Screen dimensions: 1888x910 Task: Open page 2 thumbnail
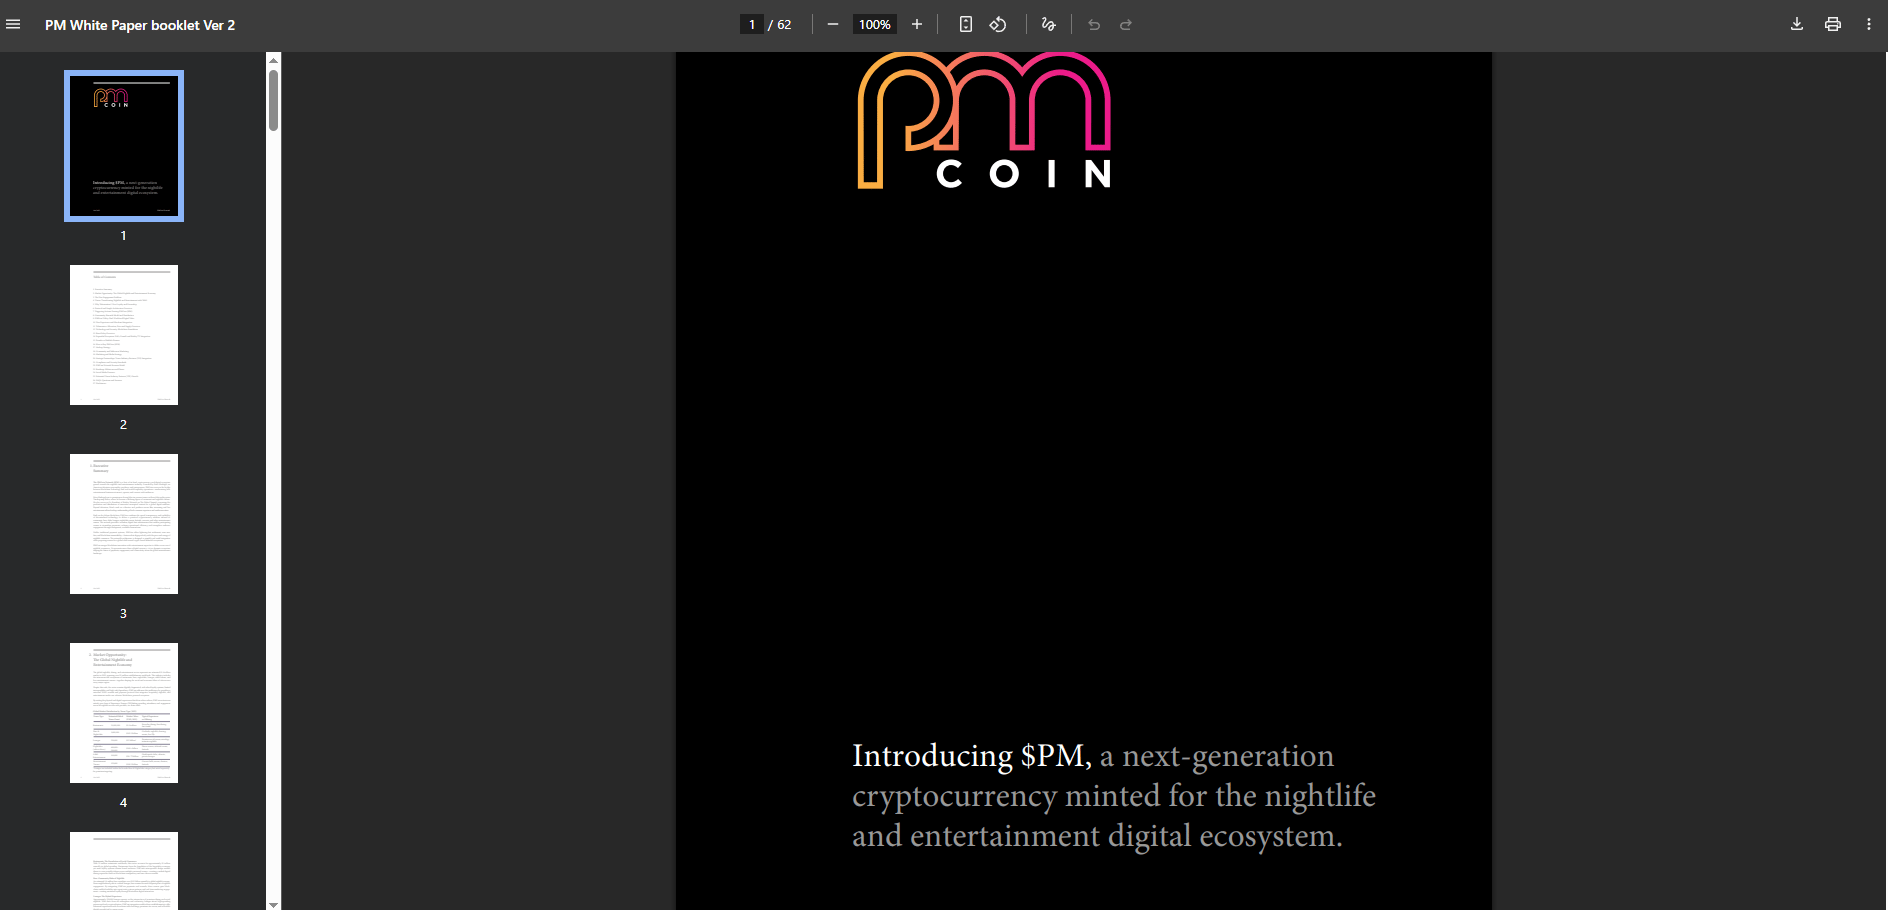(x=124, y=335)
